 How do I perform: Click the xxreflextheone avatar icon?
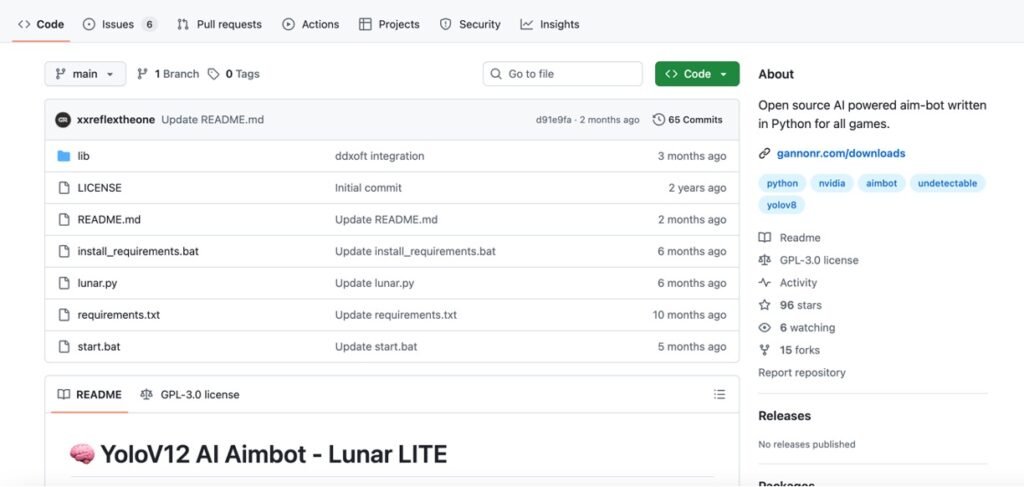tap(63, 120)
